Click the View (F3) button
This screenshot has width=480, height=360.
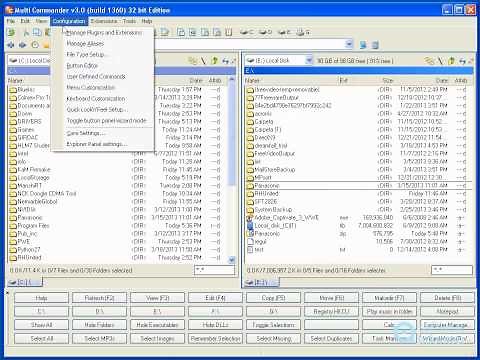[157, 298]
